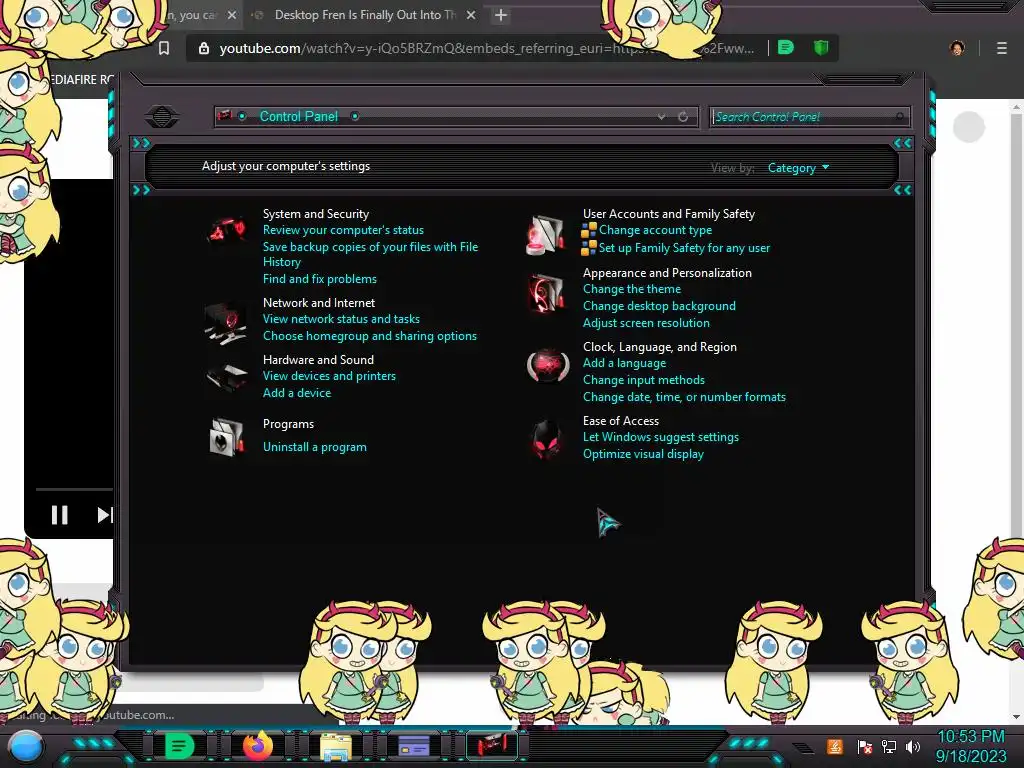Open Firefox from the taskbar
Image resolution: width=1024 pixels, height=768 pixels.
click(x=257, y=745)
